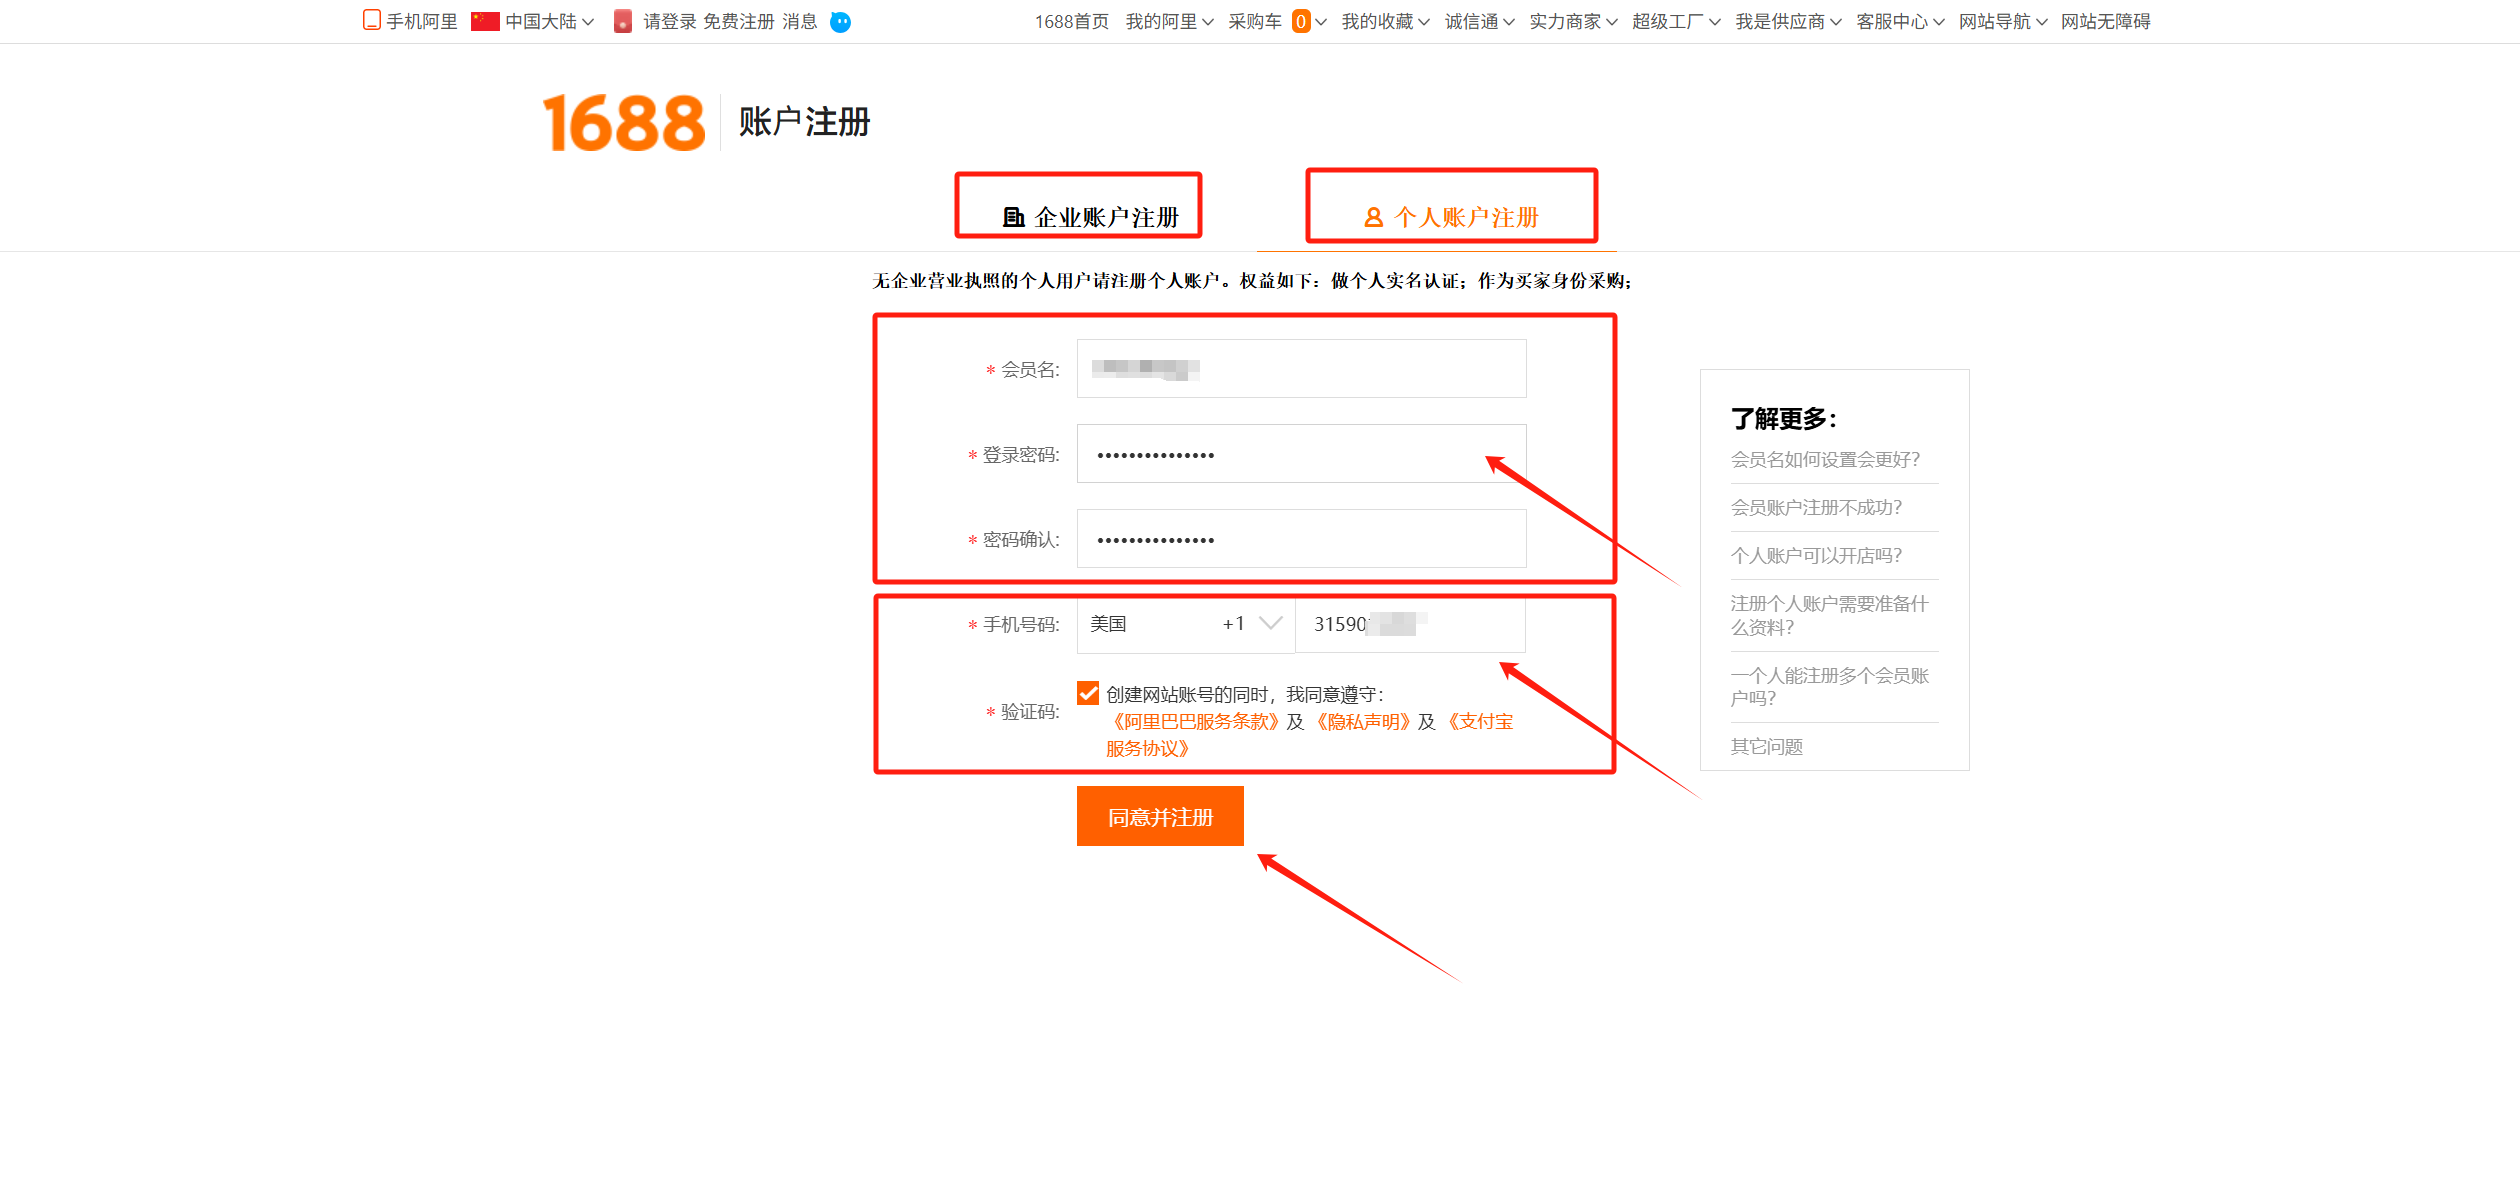Open 注册个人账户需要准备什么资料? help link
This screenshot has width=2520, height=1179.
tap(1829, 615)
